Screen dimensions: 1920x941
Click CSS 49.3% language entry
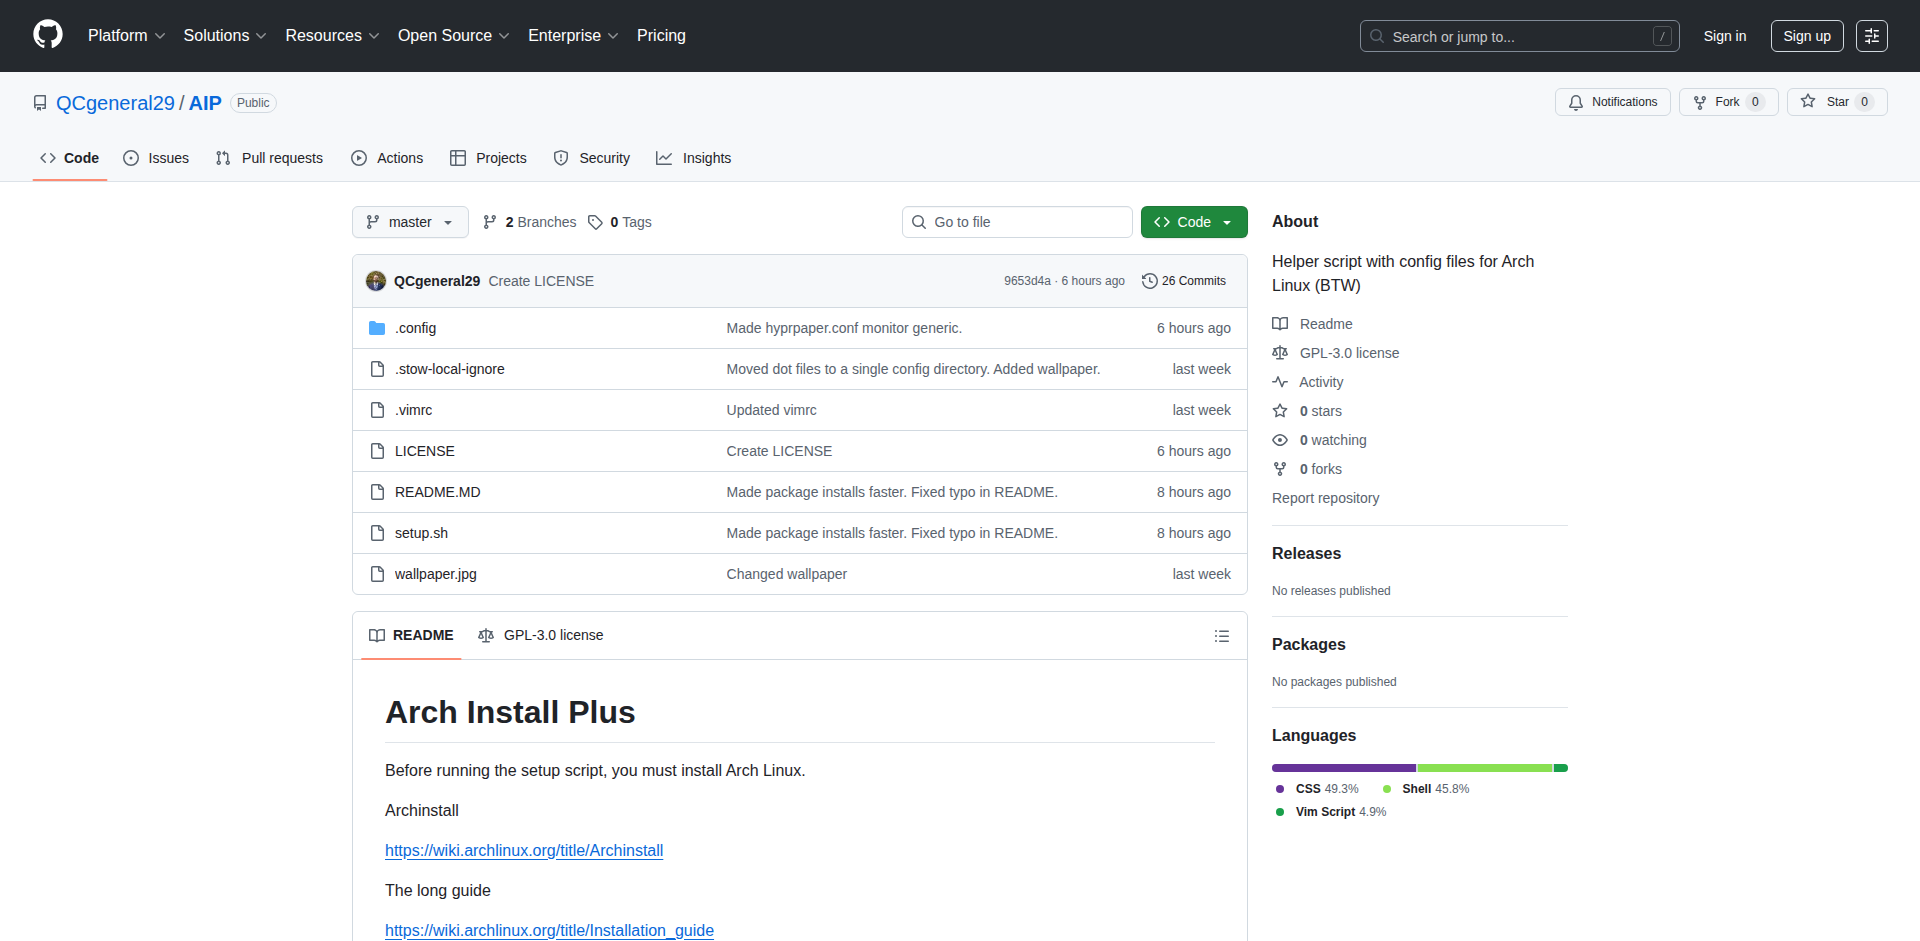pos(1317,789)
